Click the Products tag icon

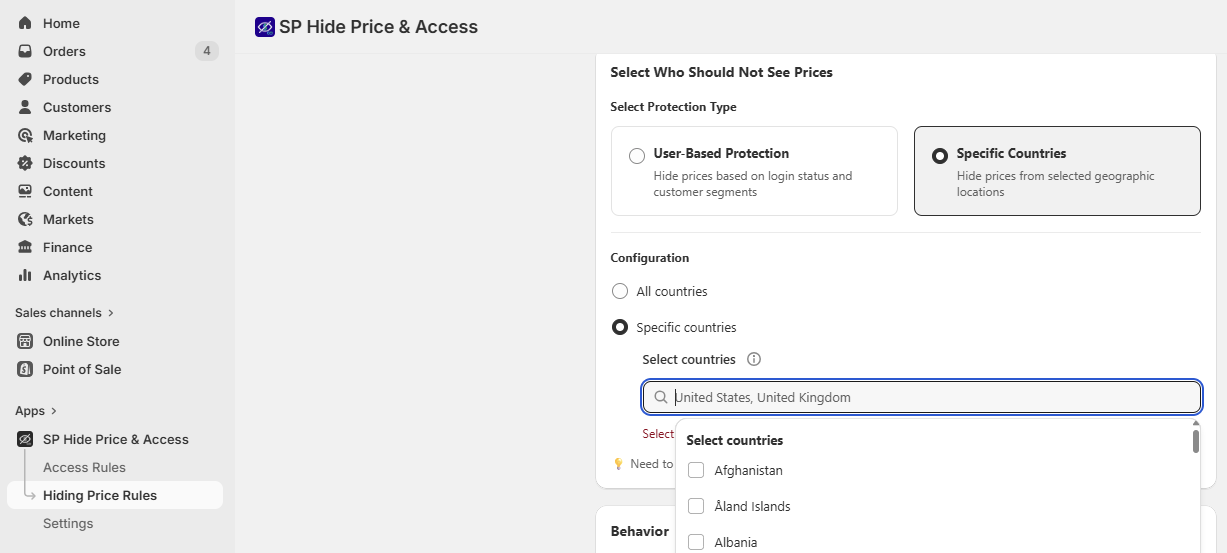25,79
